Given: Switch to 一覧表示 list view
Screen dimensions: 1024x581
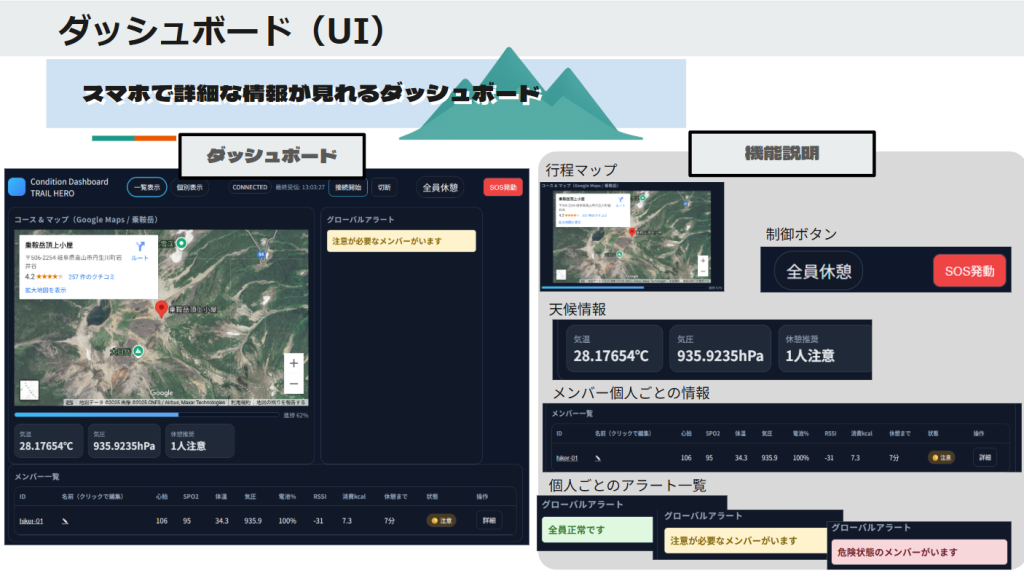Looking at the screenshot, I should [146, 187].
